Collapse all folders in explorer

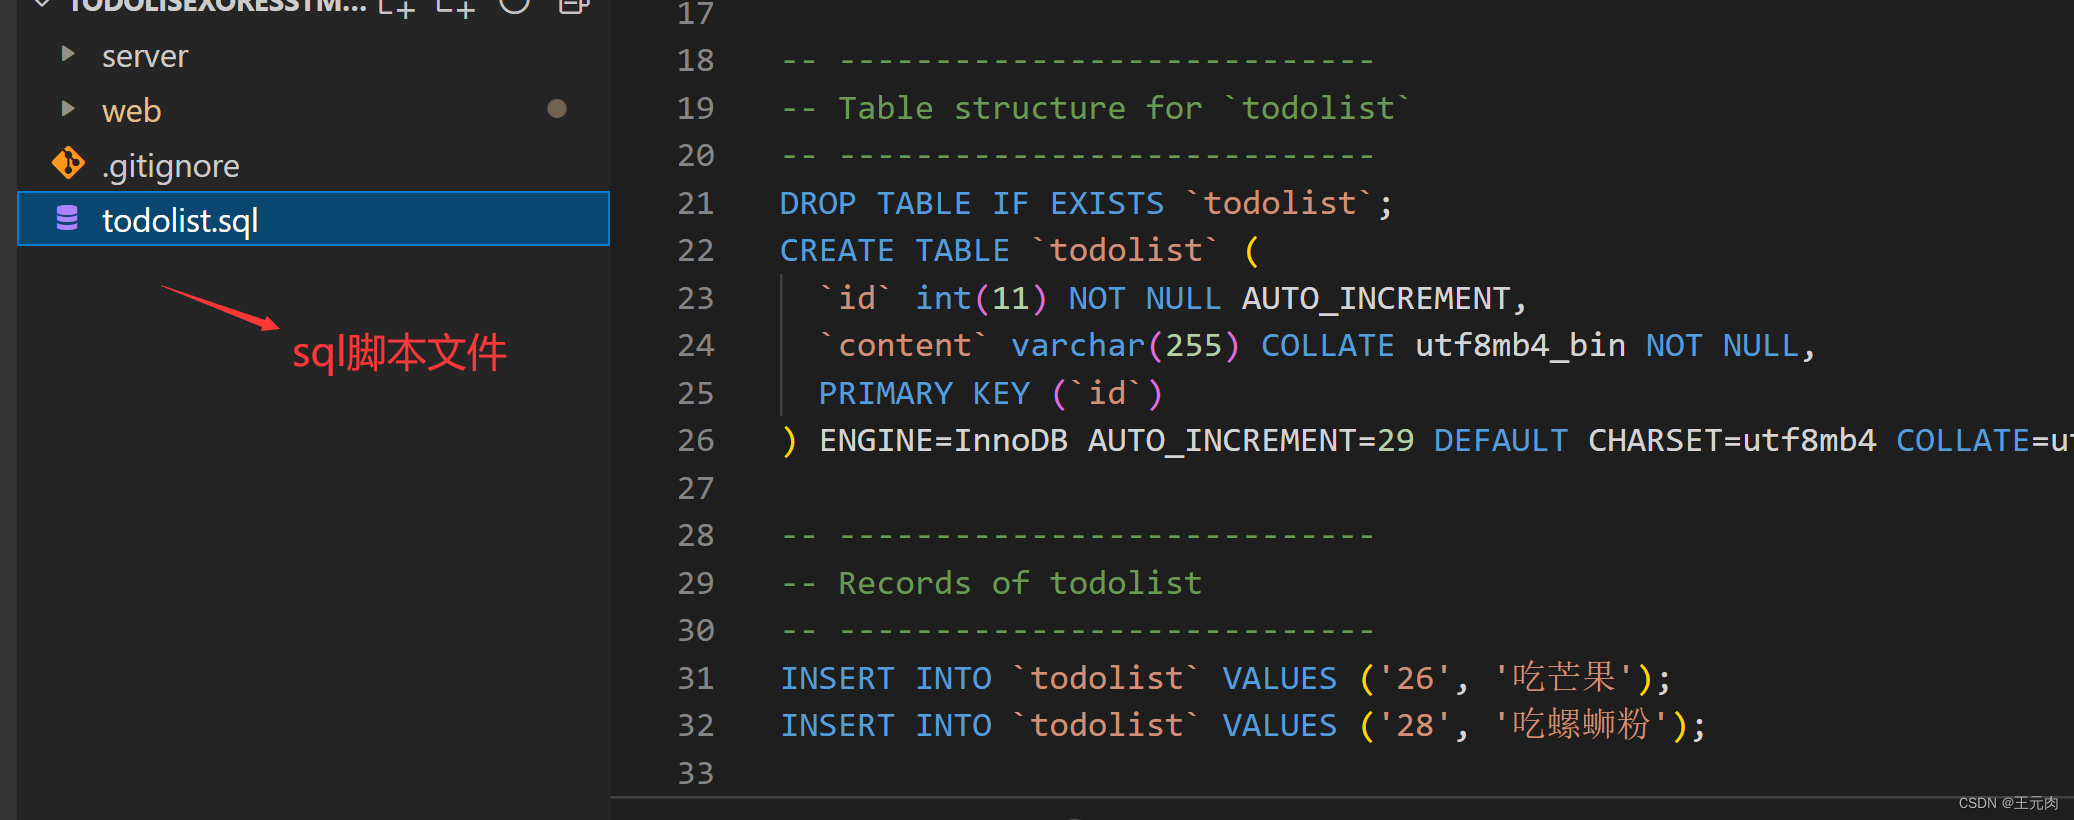coord(573,5)
